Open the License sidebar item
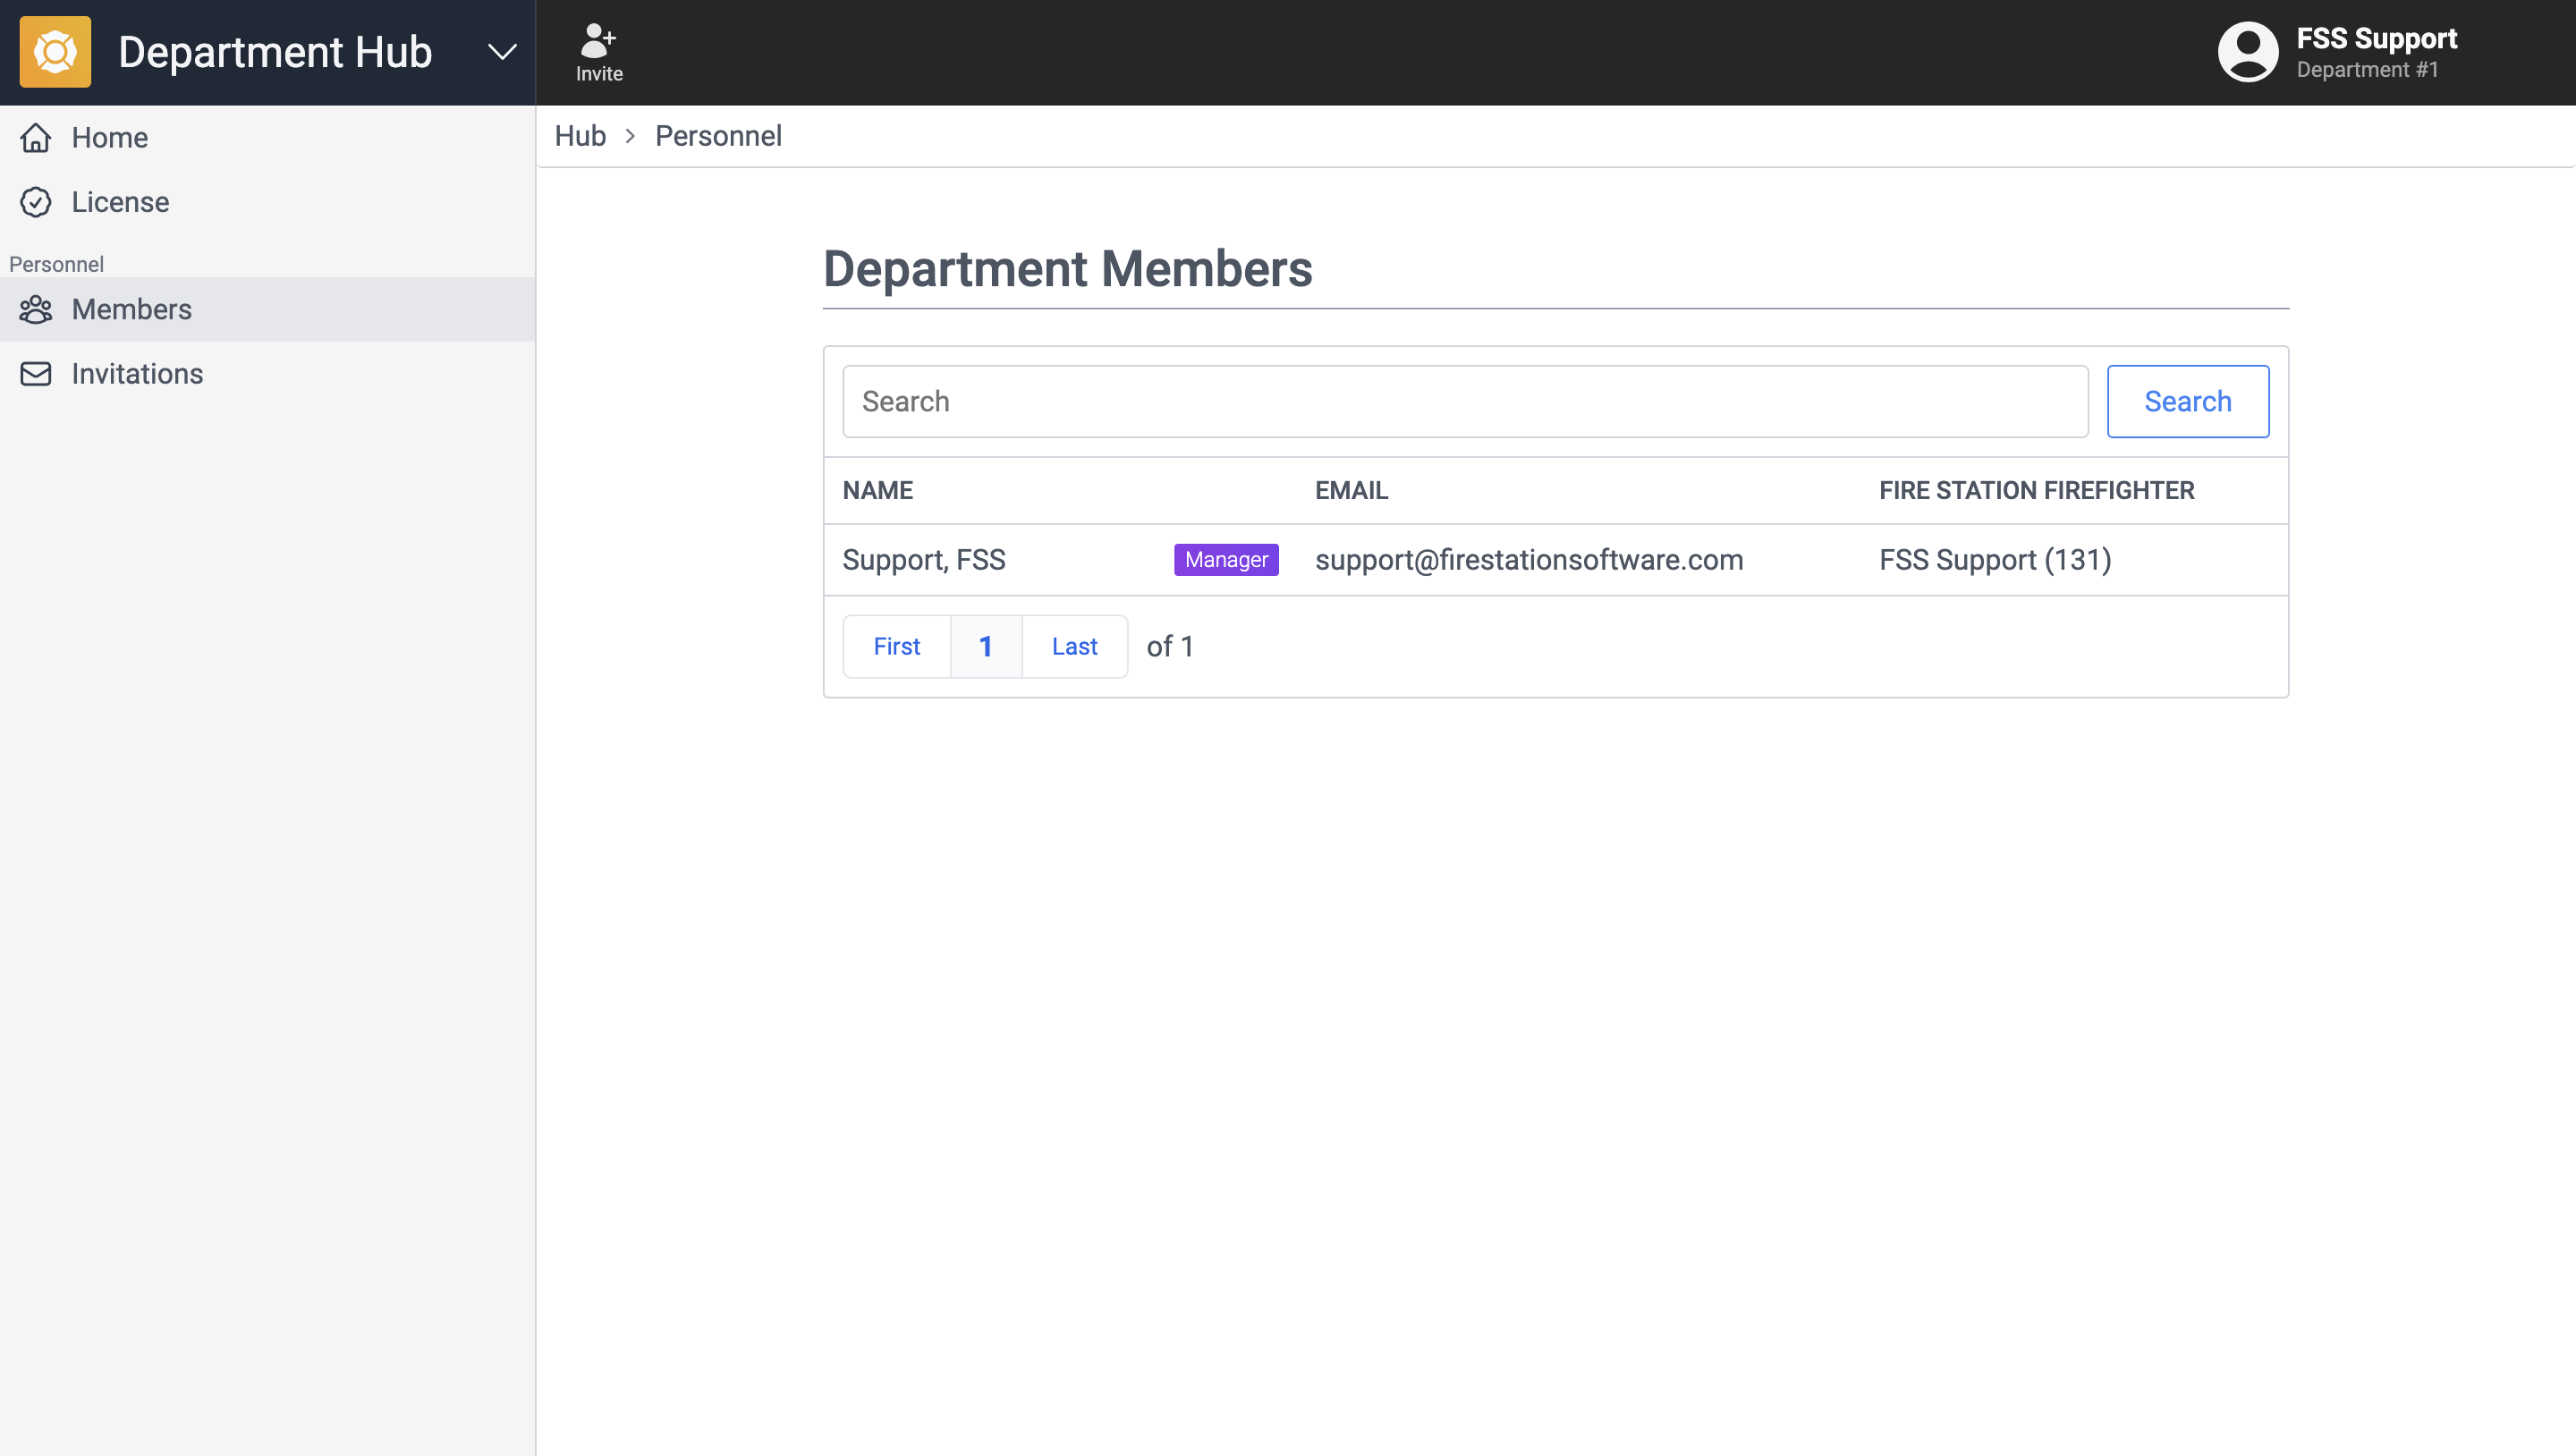The height and width of the screenshot is (1456, 2576). click(x=120, y=202)
